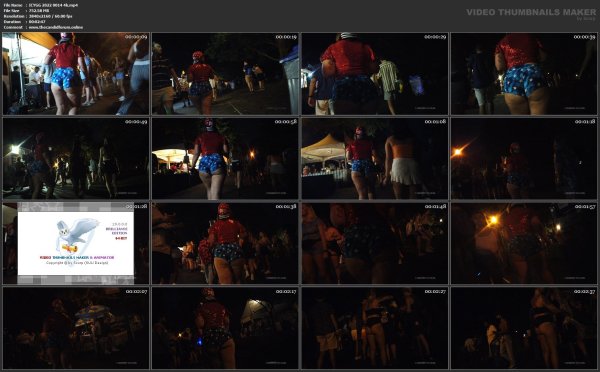Click the File Size value in MB
The height and width of the screenshot is (372, 600).
point(39,11)
